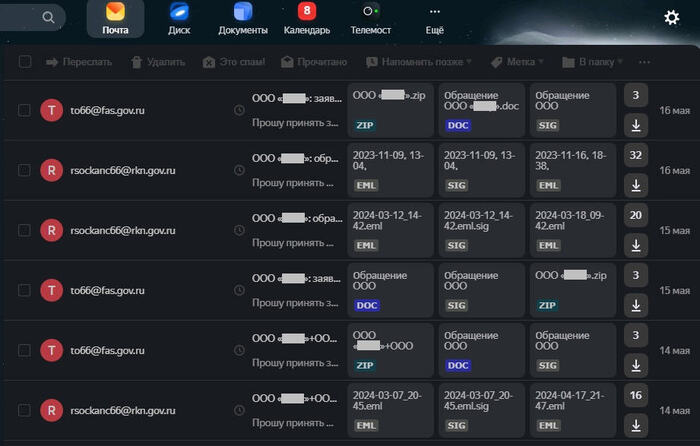Click clock icon on 15 мая fas.gov.ru email

point(239,290)
